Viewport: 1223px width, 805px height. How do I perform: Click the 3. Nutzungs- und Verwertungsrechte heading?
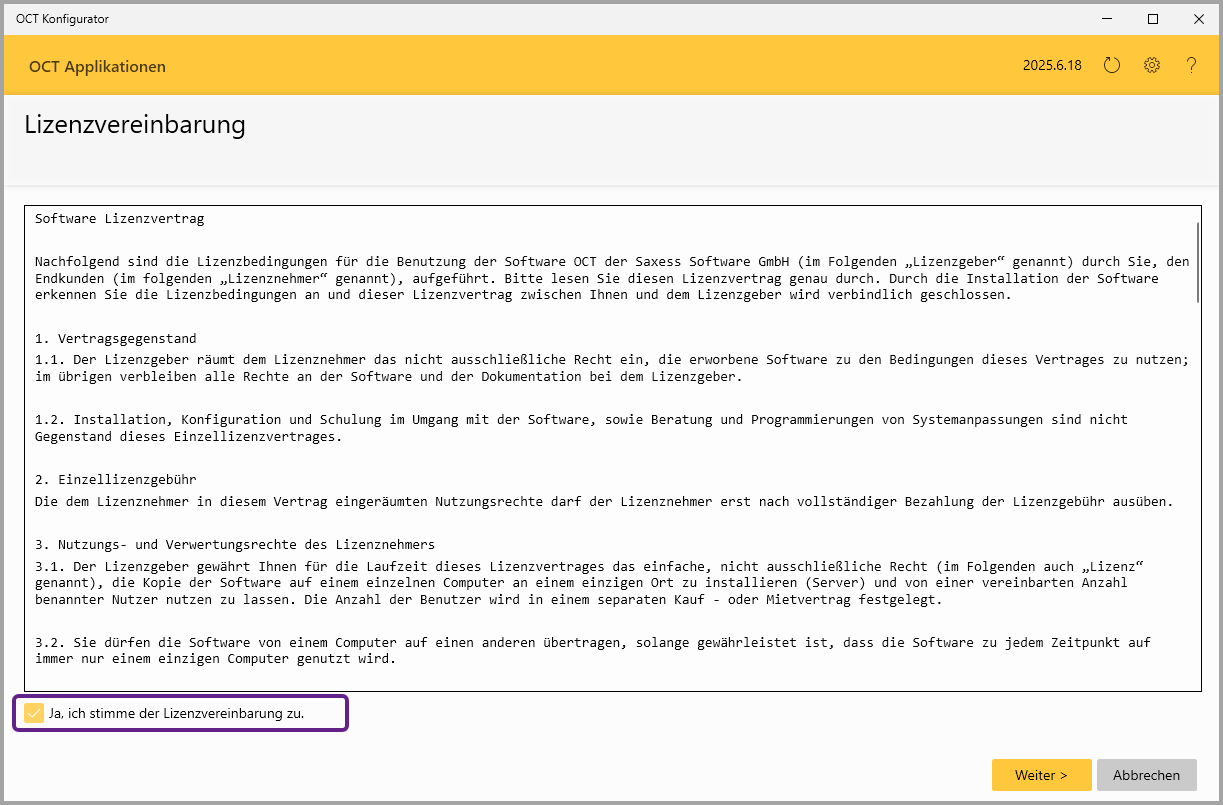point(234,545)
